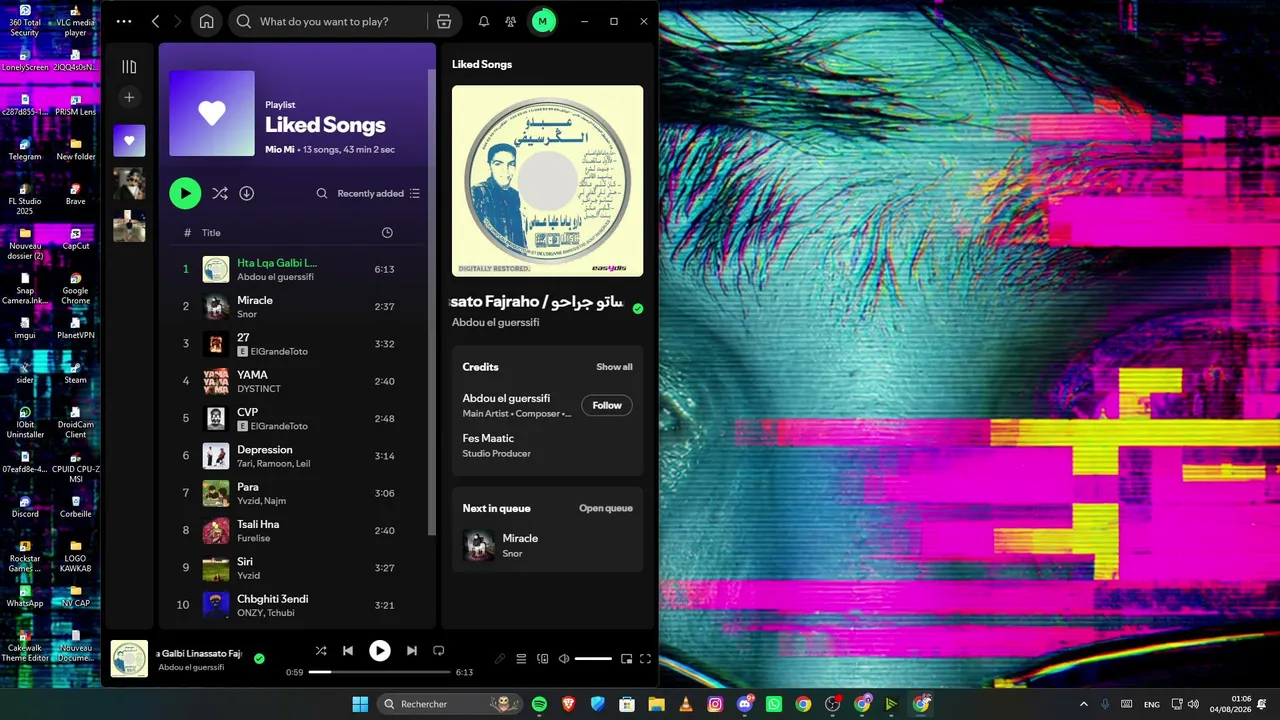Screen dimensions: 1280x720
Task: Create a playlist with the plus button
Action: (x=129, y=97)
